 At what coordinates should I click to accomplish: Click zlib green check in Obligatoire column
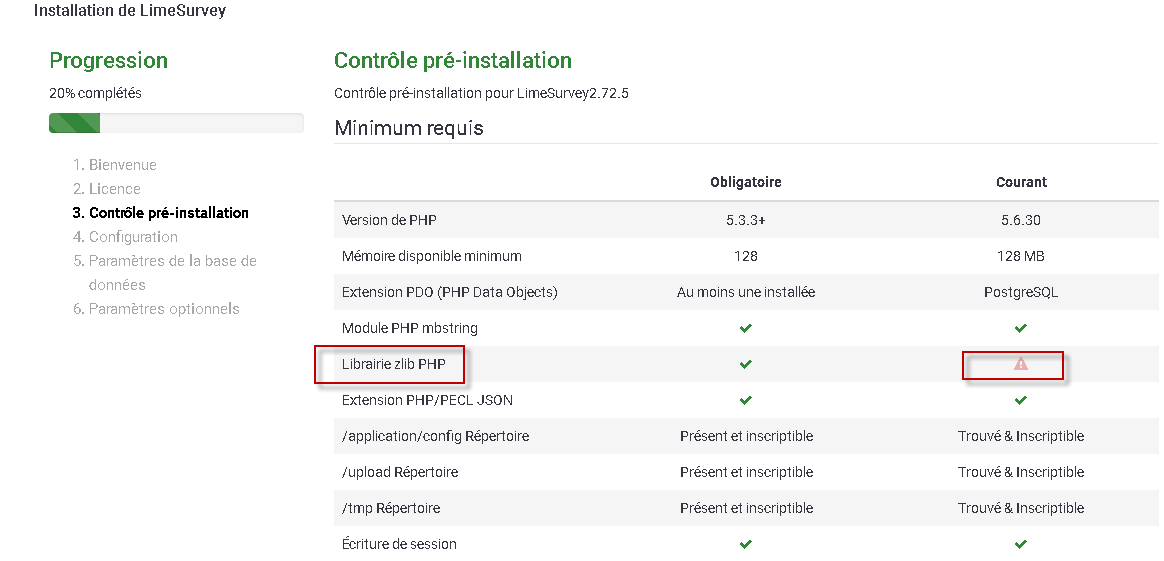(x=746, y=365)
